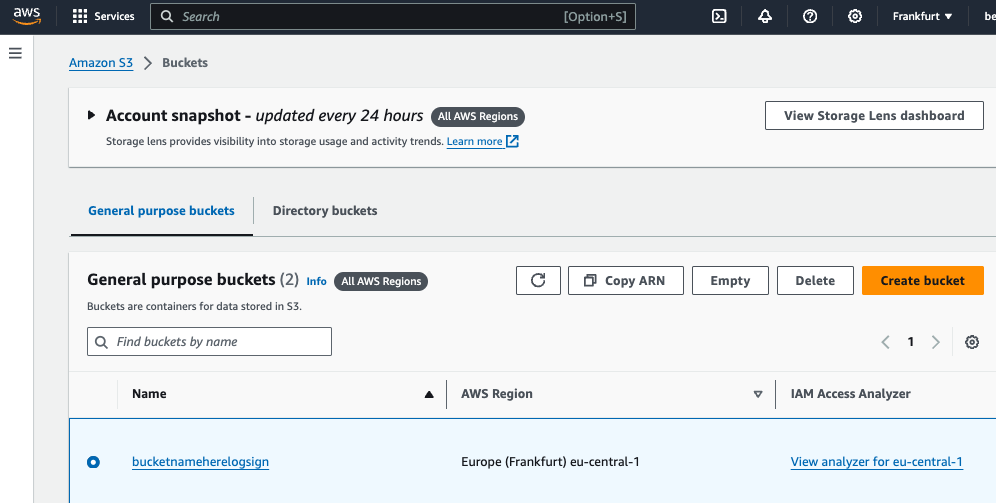
Task: Refresh the buckets list
Action: [538, 281]
